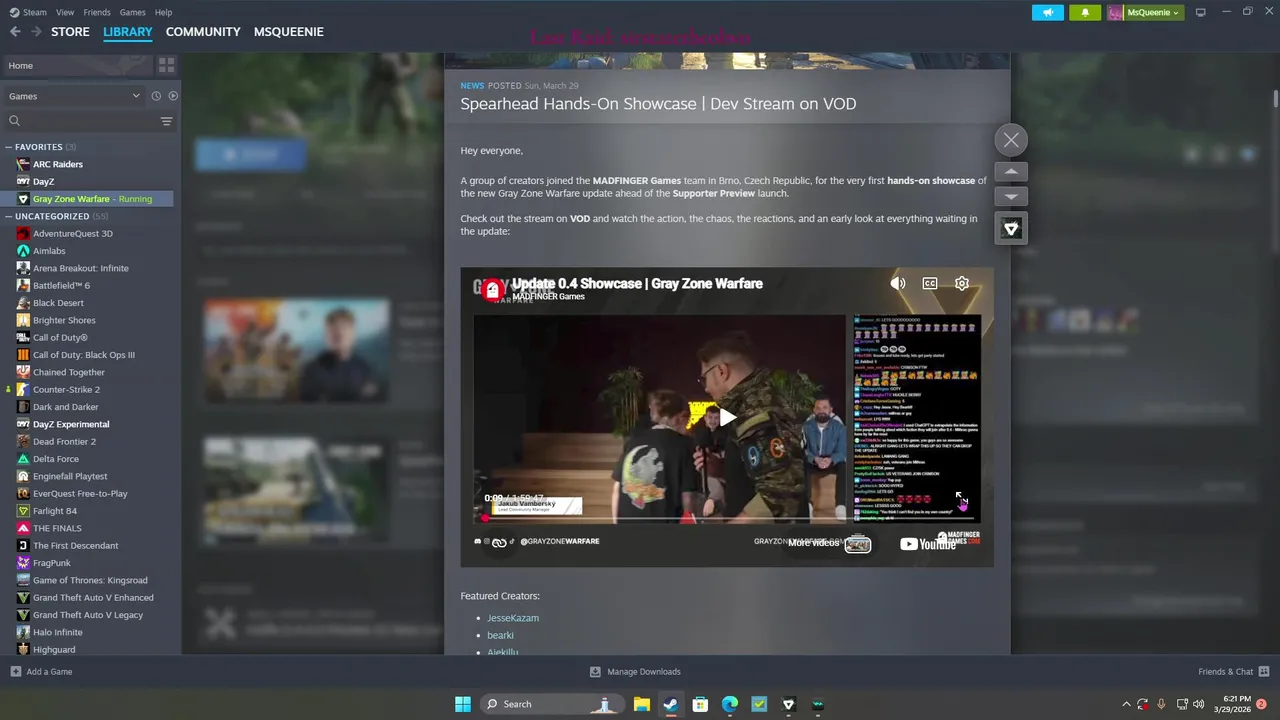Open the MsQueenie account dropdown
The image size is (1280, 720).
[1145, 12]
